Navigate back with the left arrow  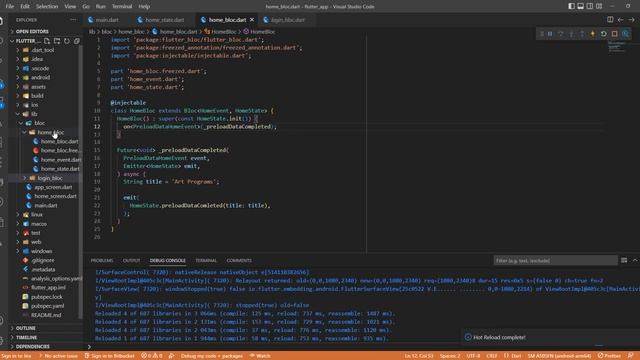[620, 20]
